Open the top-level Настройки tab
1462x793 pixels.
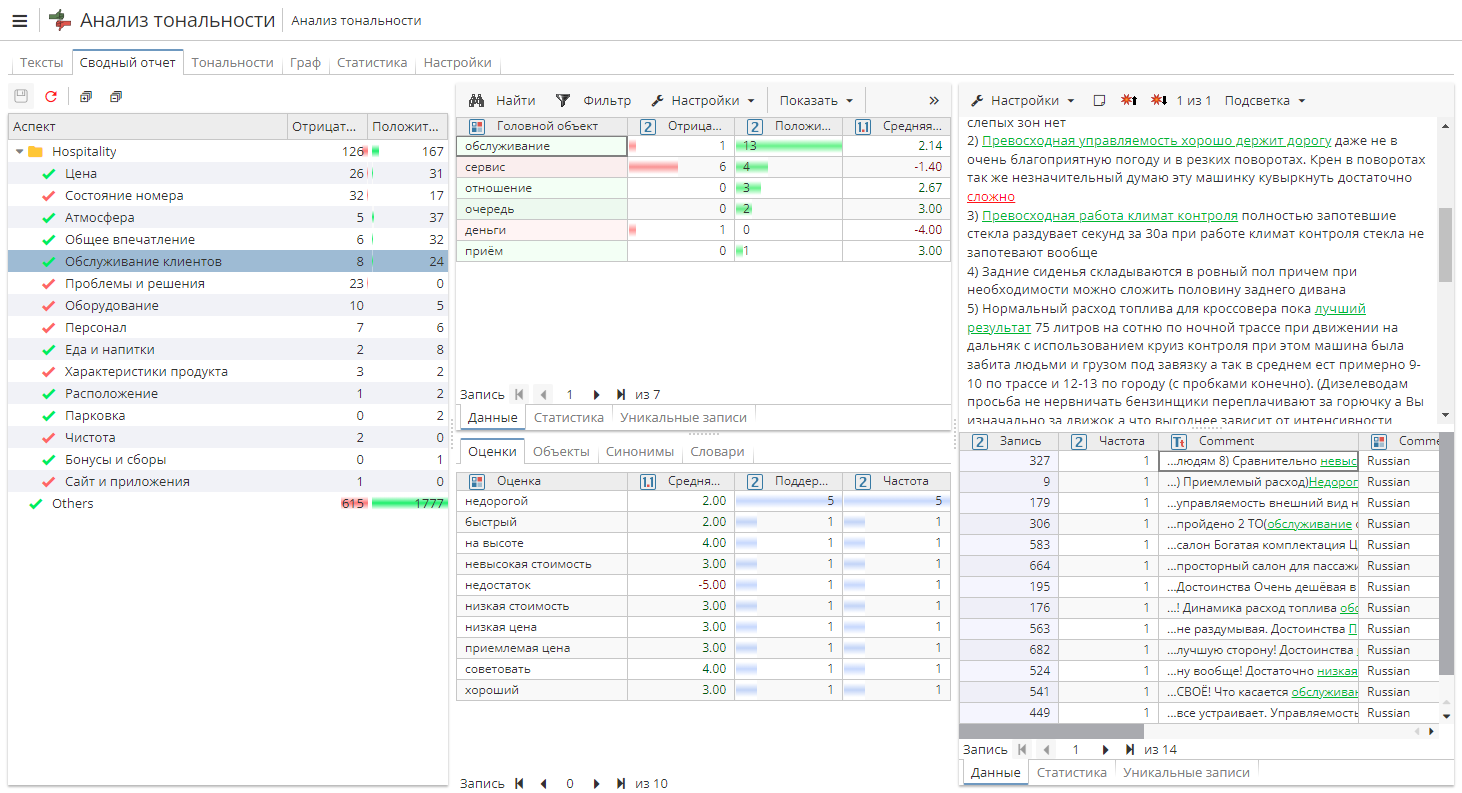pyautogui.click(x=457, y=62)
